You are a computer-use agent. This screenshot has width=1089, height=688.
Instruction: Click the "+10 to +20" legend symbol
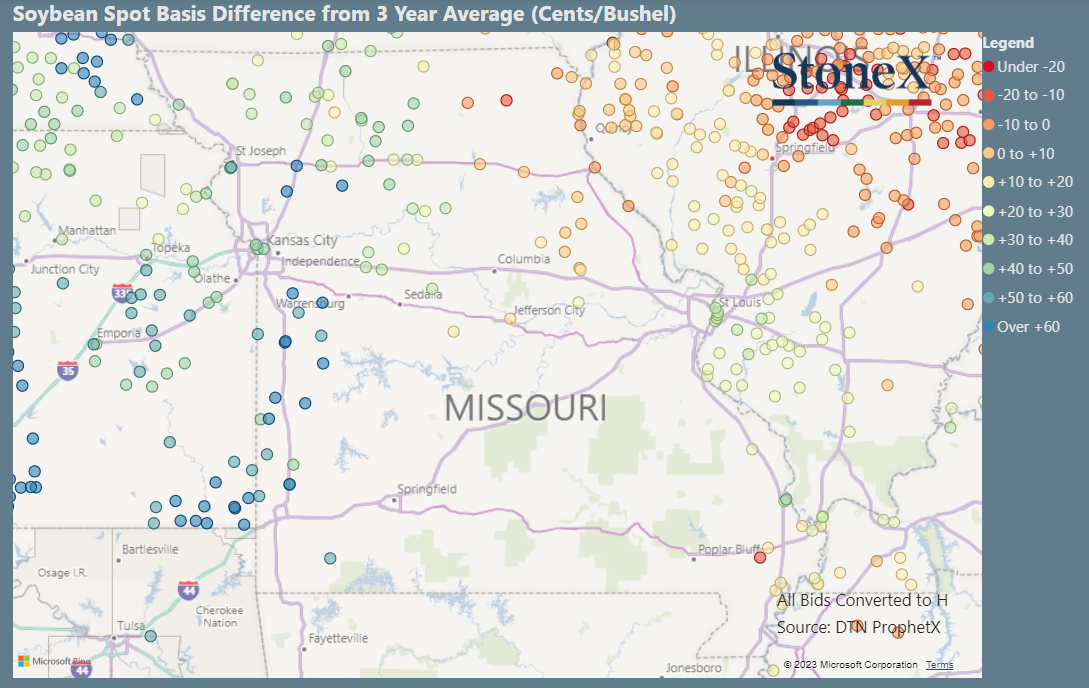point(990,182)
